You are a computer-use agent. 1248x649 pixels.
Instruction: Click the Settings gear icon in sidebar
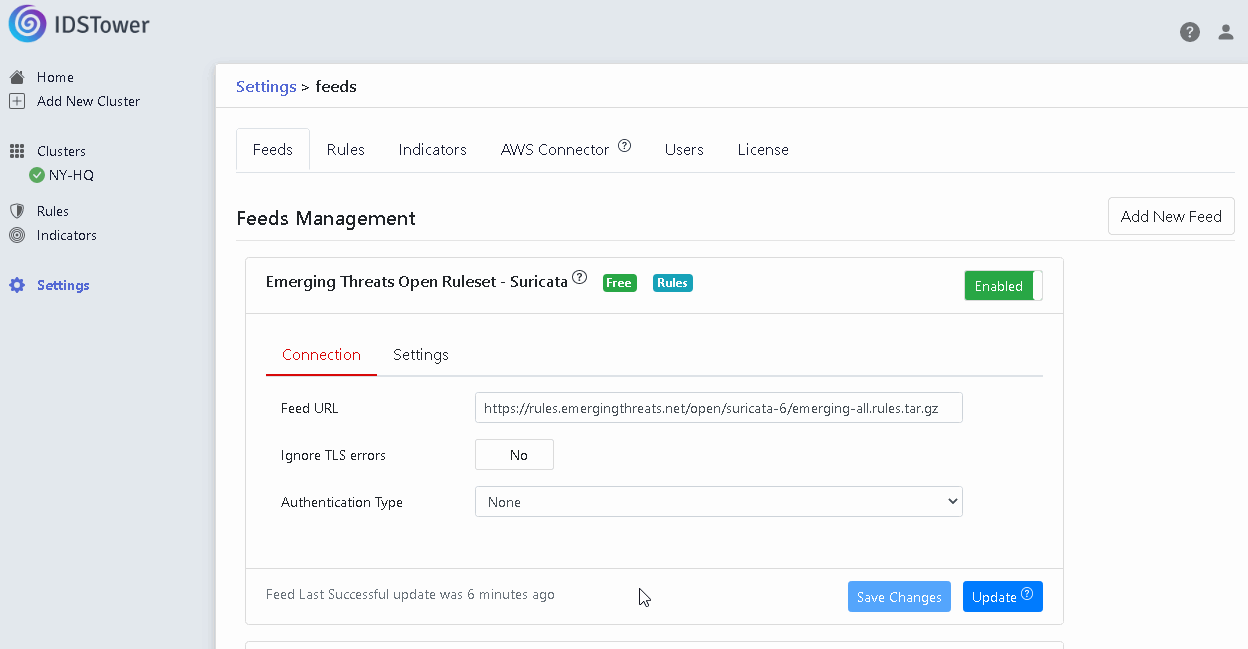click(17, 285)
